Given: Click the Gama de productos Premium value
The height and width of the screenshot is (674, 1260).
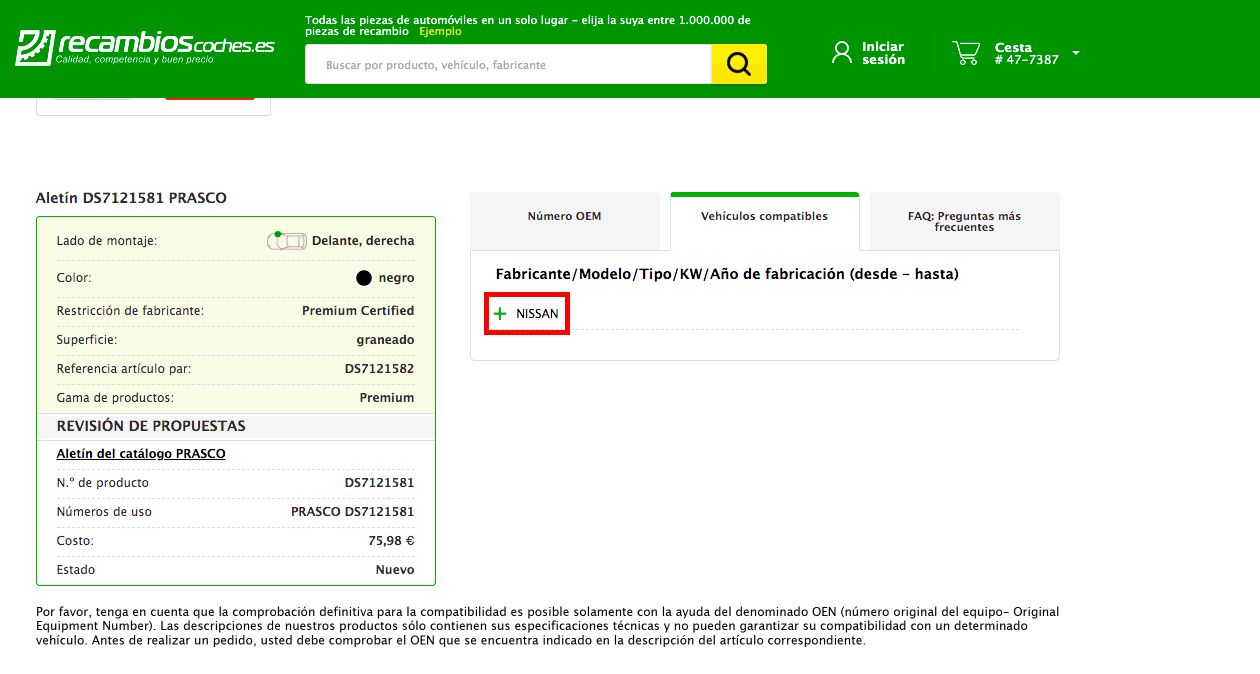Looking at the screenshot, I should (387, 398).
